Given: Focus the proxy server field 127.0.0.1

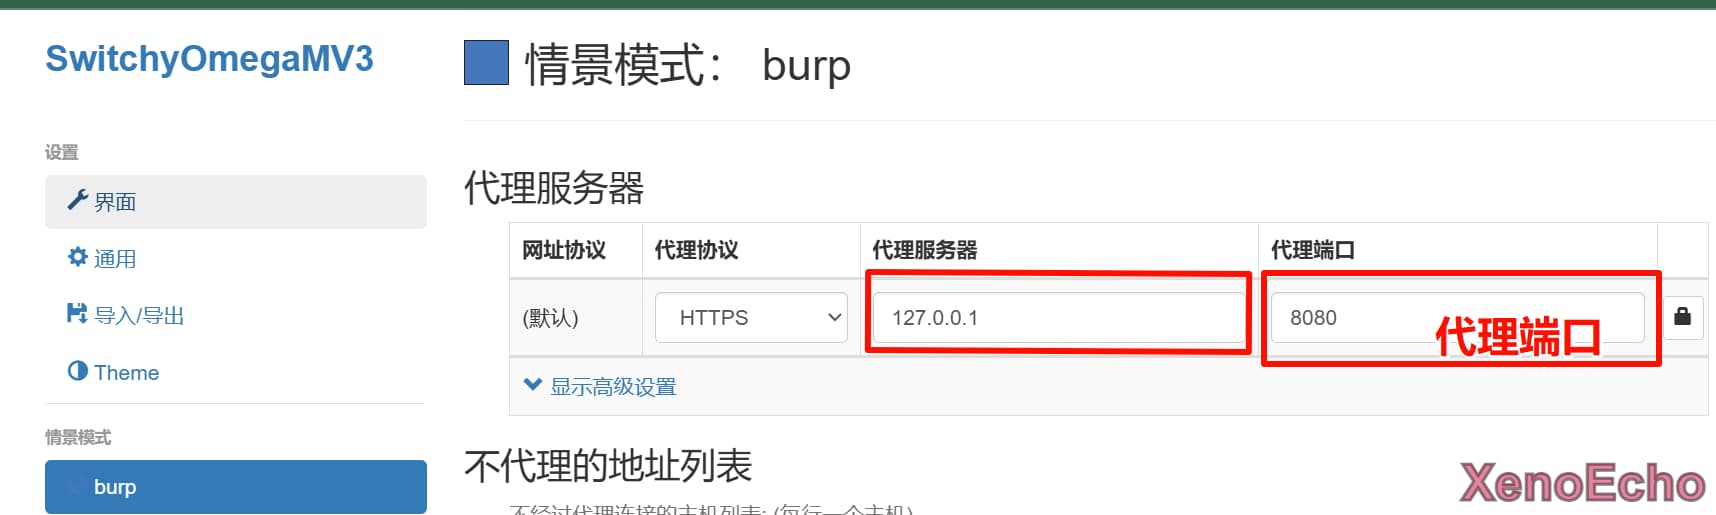Looking at the screenshot, I should [x=1057, y=317].
